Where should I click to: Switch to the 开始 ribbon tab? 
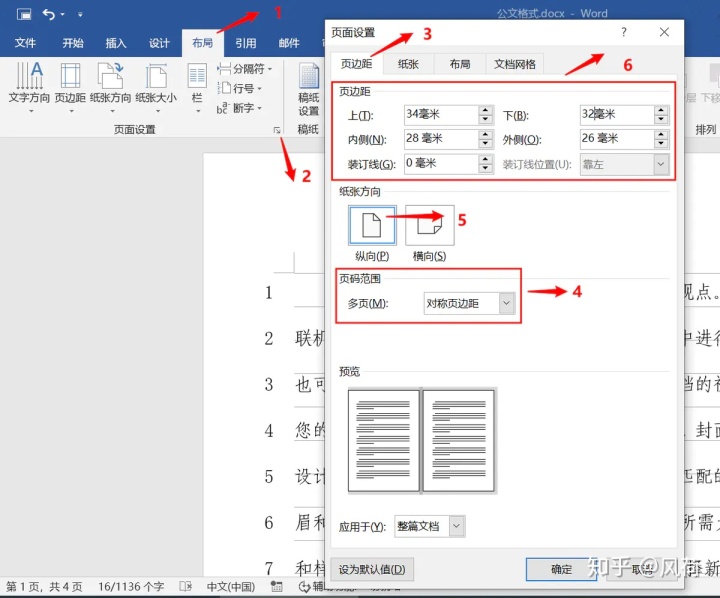click(73, 43)
